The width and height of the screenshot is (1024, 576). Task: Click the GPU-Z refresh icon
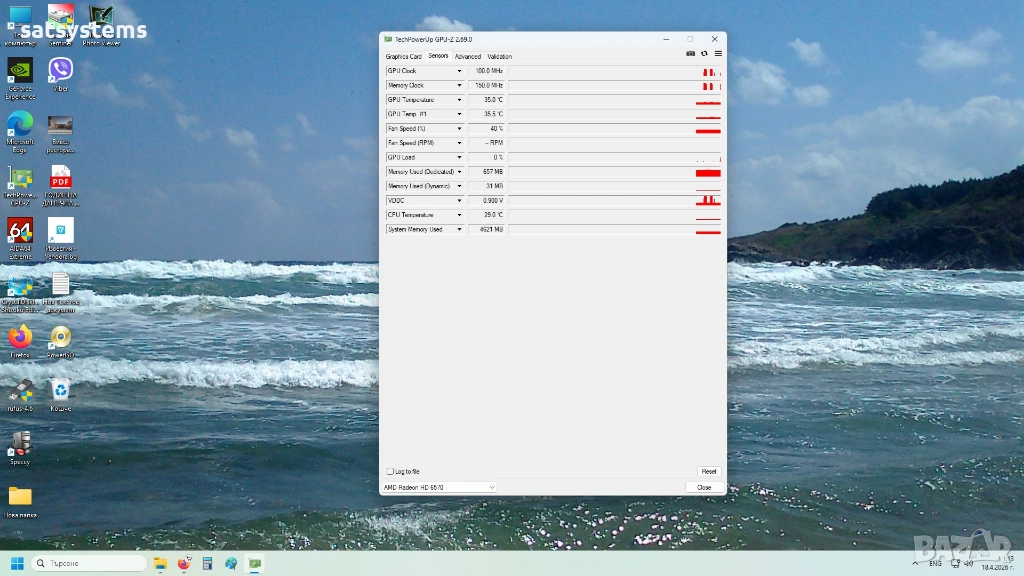coord(704,54)
